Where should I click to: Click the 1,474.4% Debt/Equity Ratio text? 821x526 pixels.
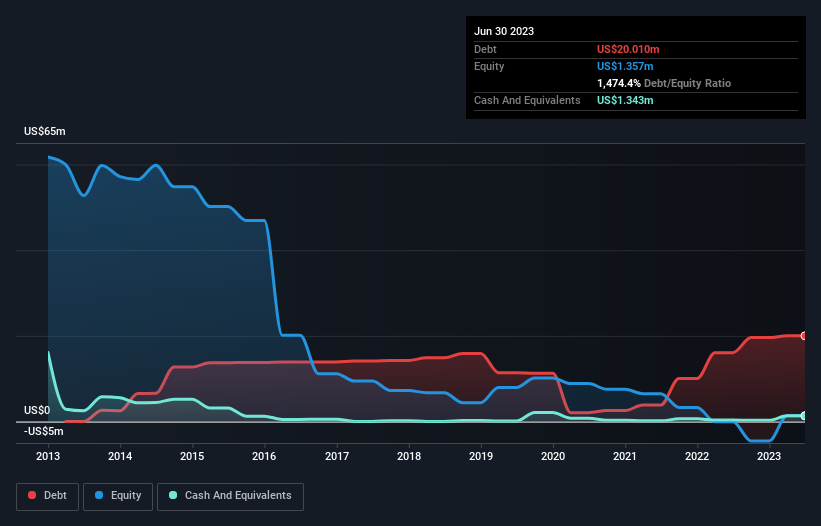click(x=664, y=83)
